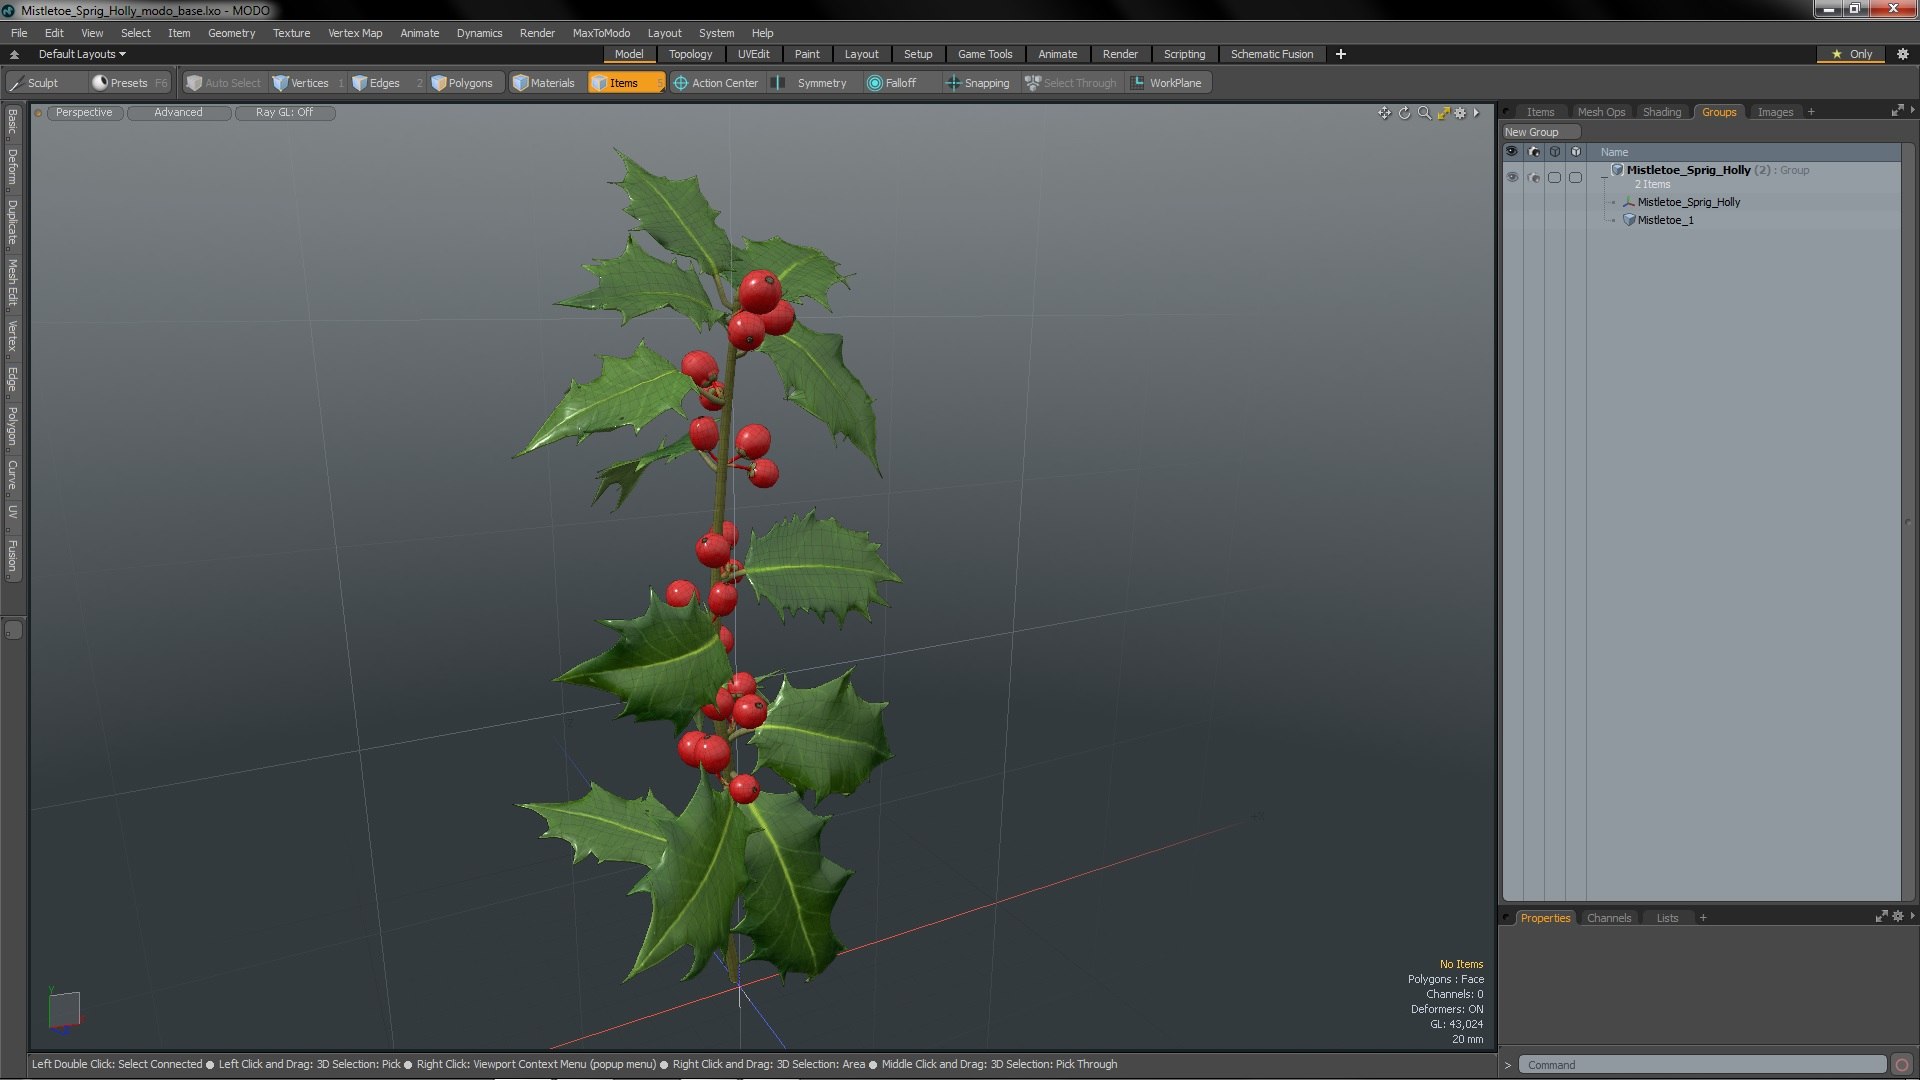Switch to the Channels tab
The width and height of the screenshot is (1920, 1080).
(x=1608, y=918)
